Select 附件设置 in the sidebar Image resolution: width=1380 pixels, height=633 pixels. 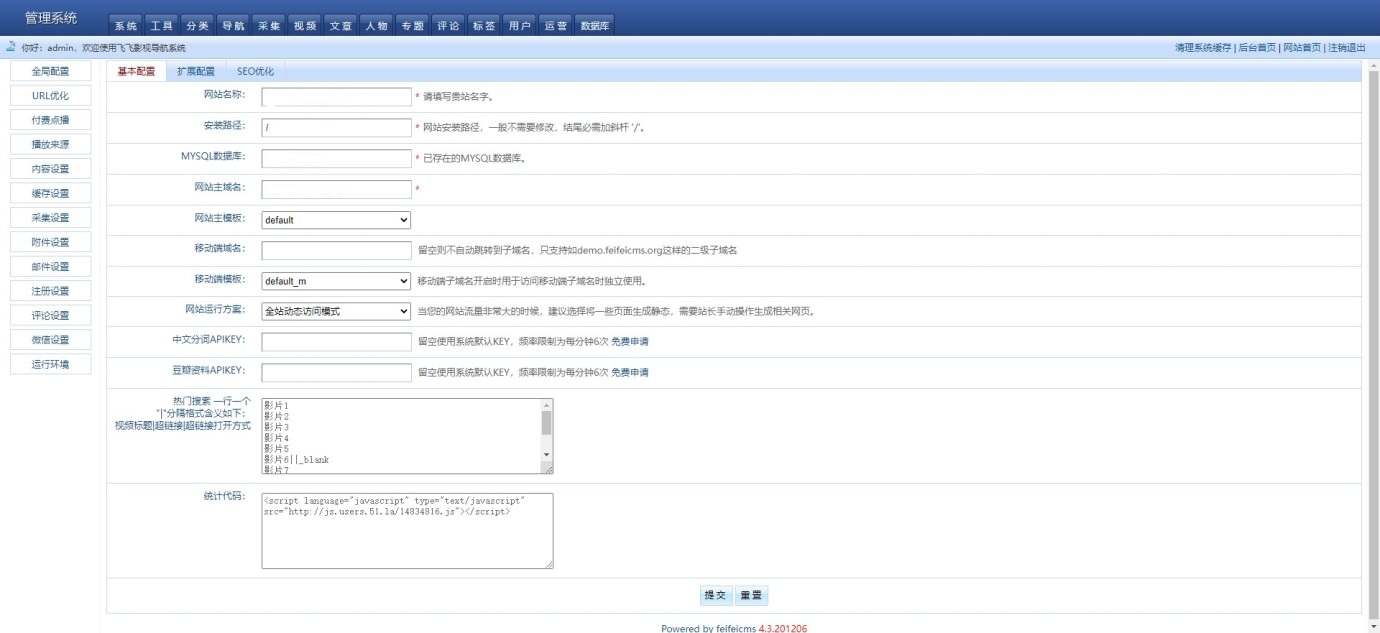(x=50, y=242)
